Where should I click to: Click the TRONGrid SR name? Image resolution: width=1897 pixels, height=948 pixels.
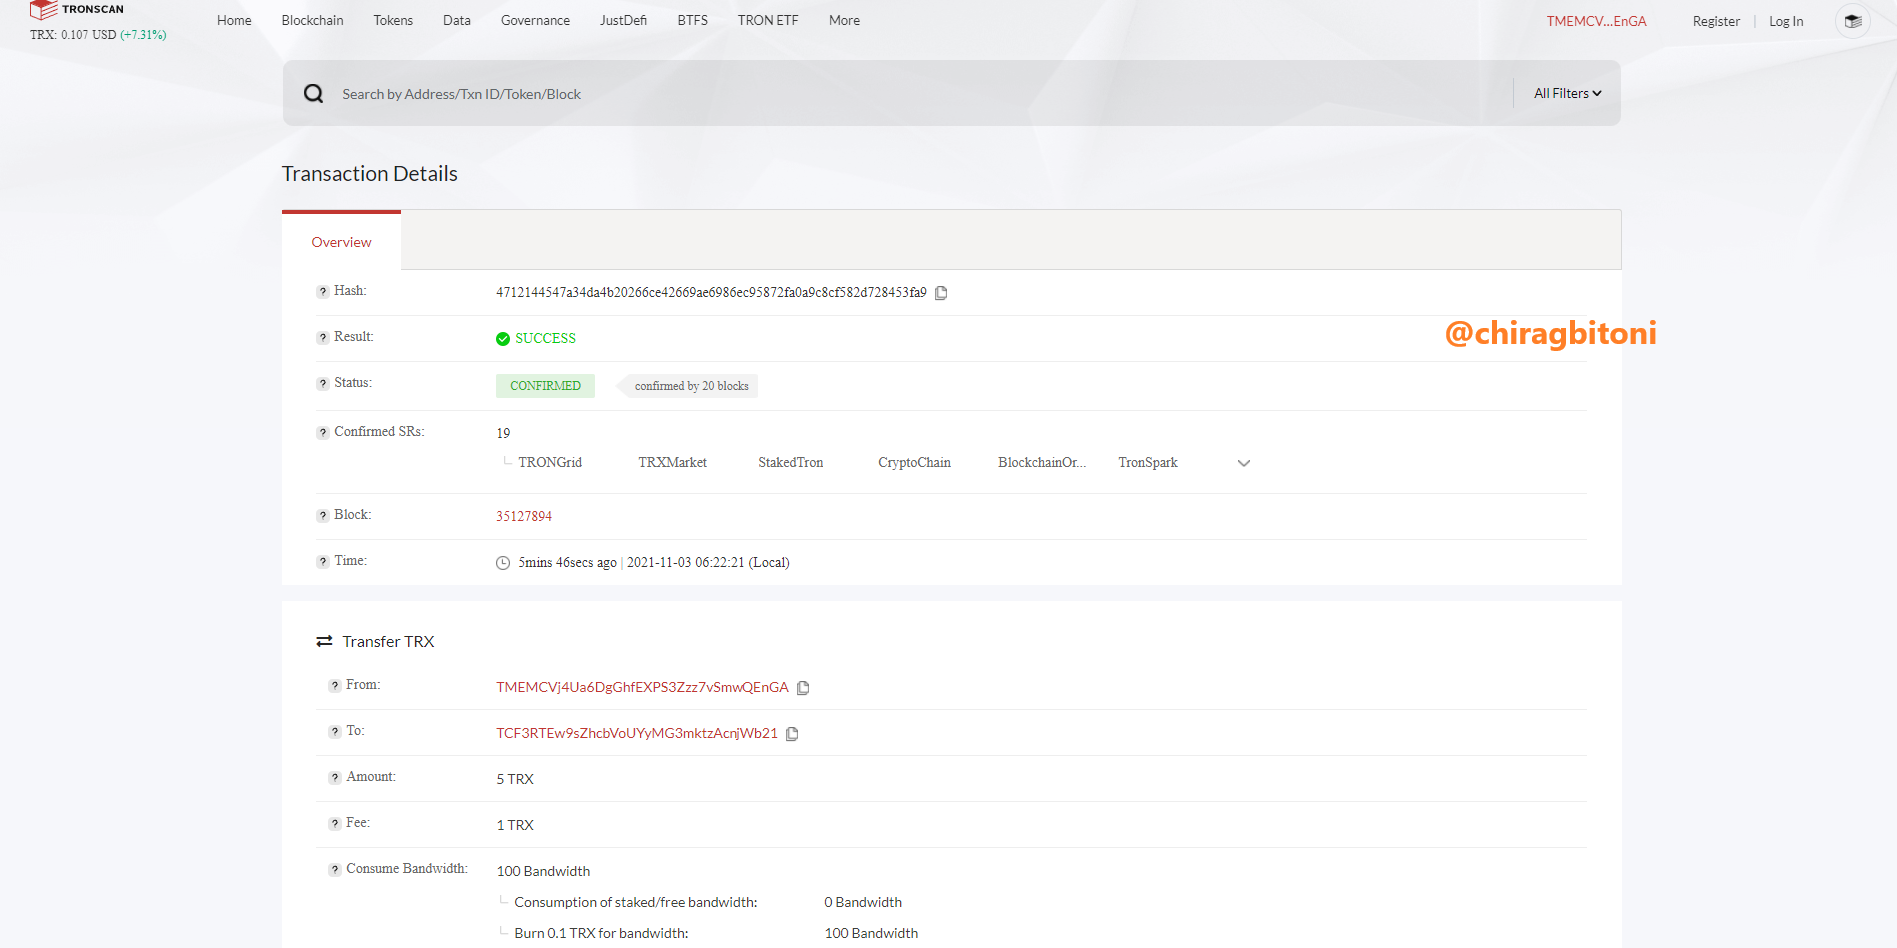pos(550,462)
